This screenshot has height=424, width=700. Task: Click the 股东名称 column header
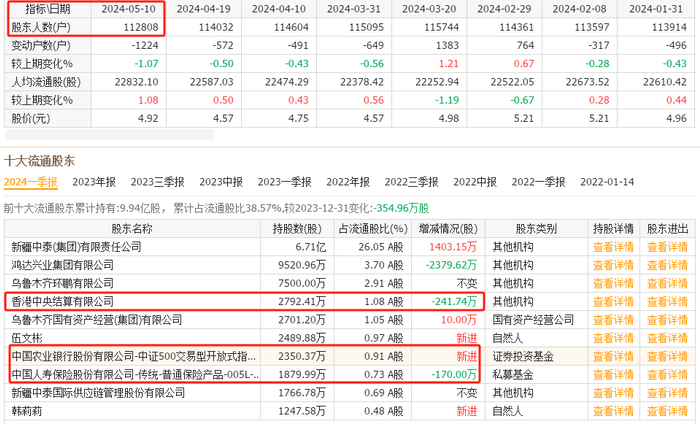[132, 229]
